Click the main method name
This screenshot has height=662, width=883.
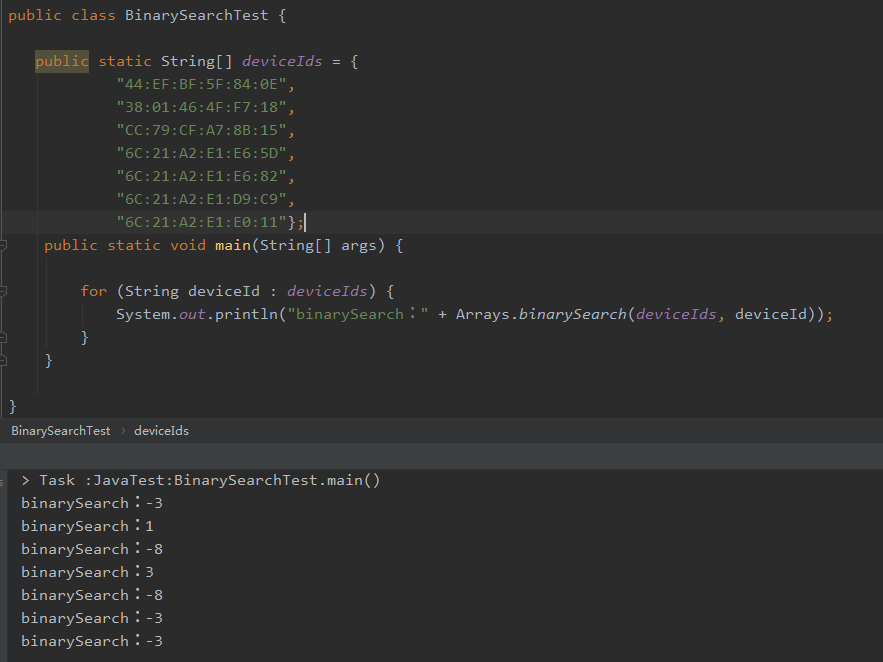[233, 245]
